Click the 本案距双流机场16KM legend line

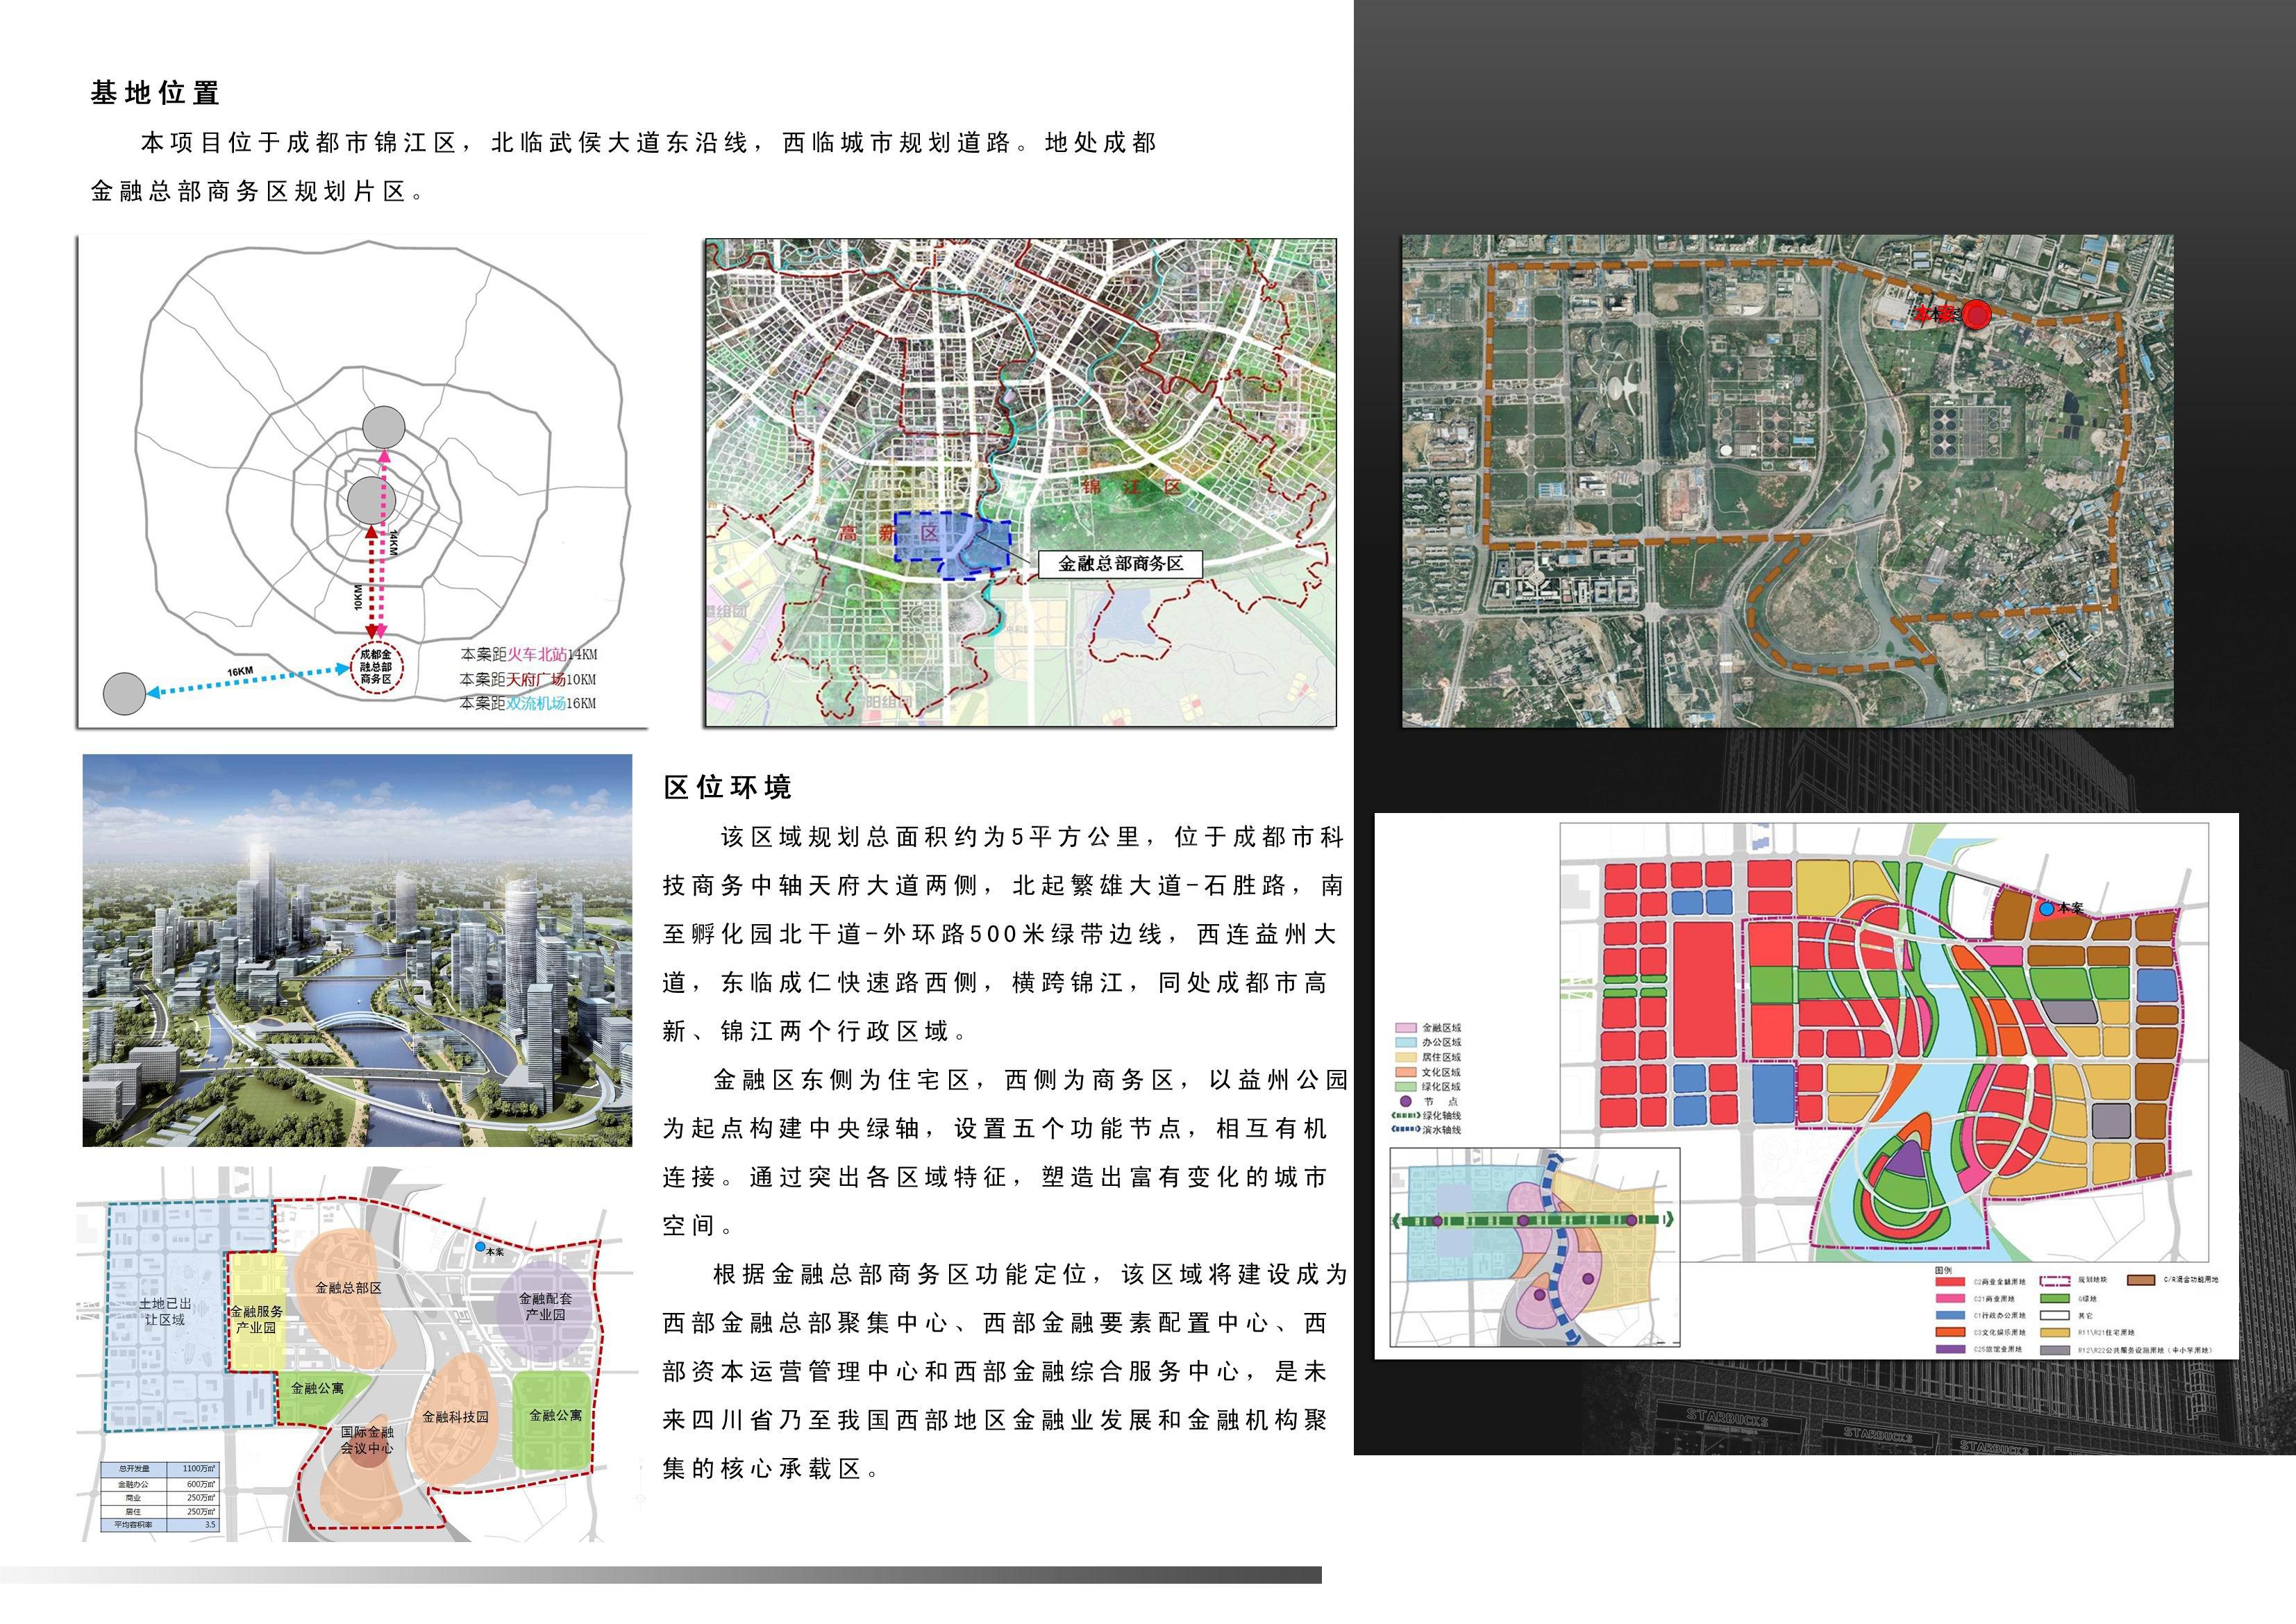(528, 703)
